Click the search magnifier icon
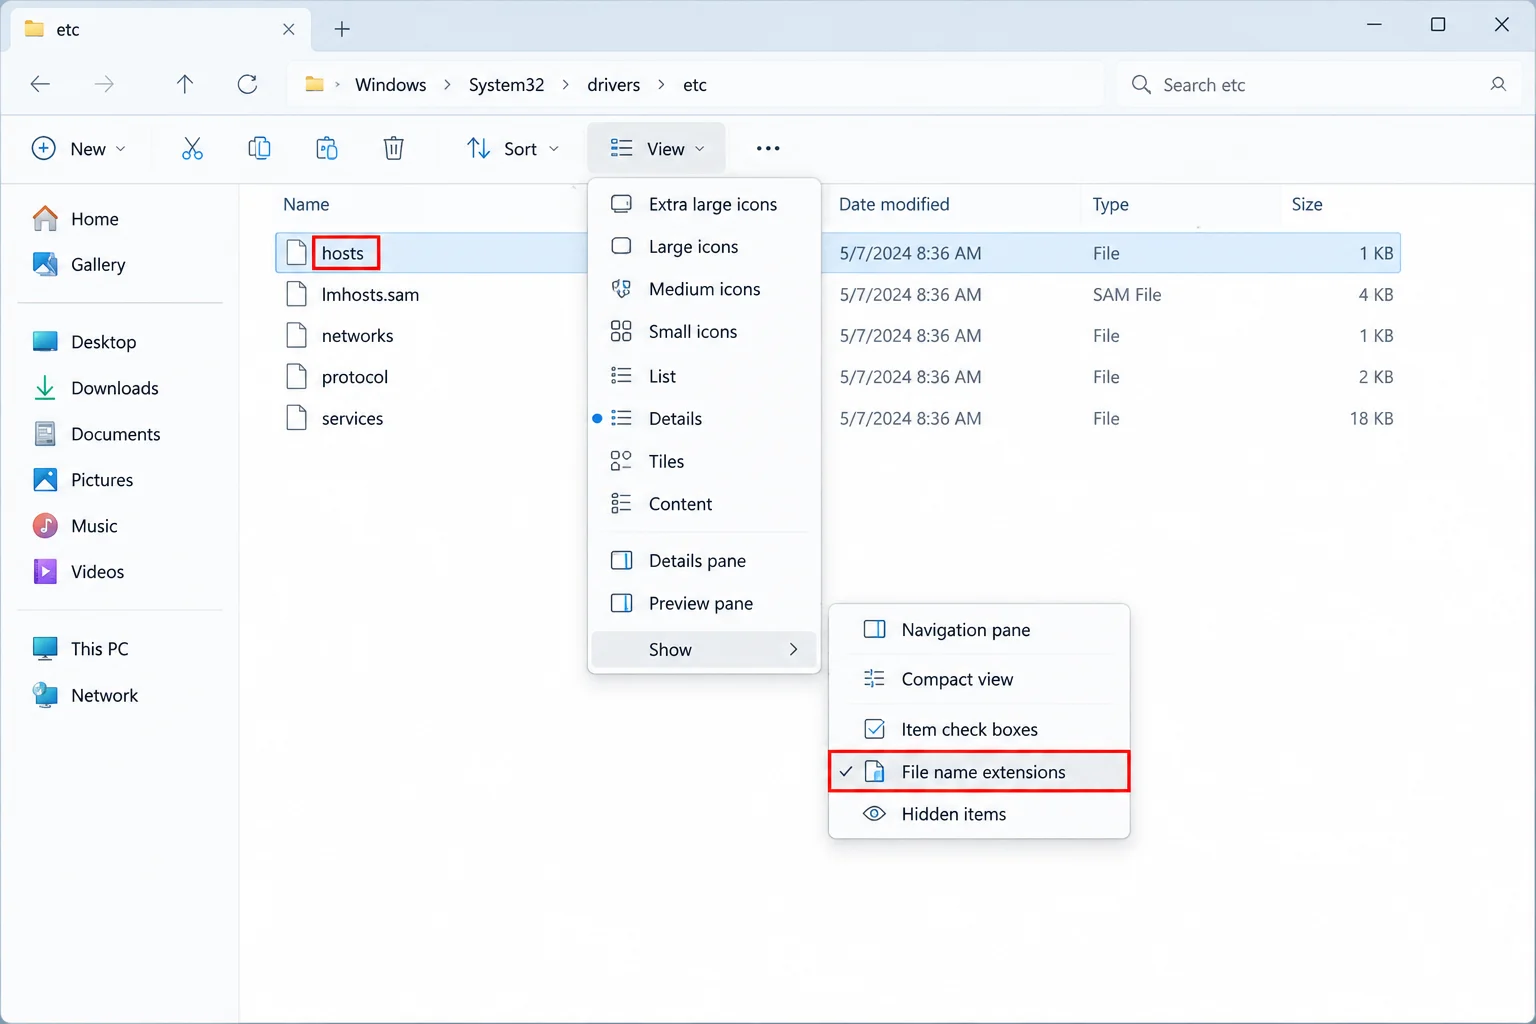The width and height of the screenshot is (1536, 1024). tap(1141, 85)
